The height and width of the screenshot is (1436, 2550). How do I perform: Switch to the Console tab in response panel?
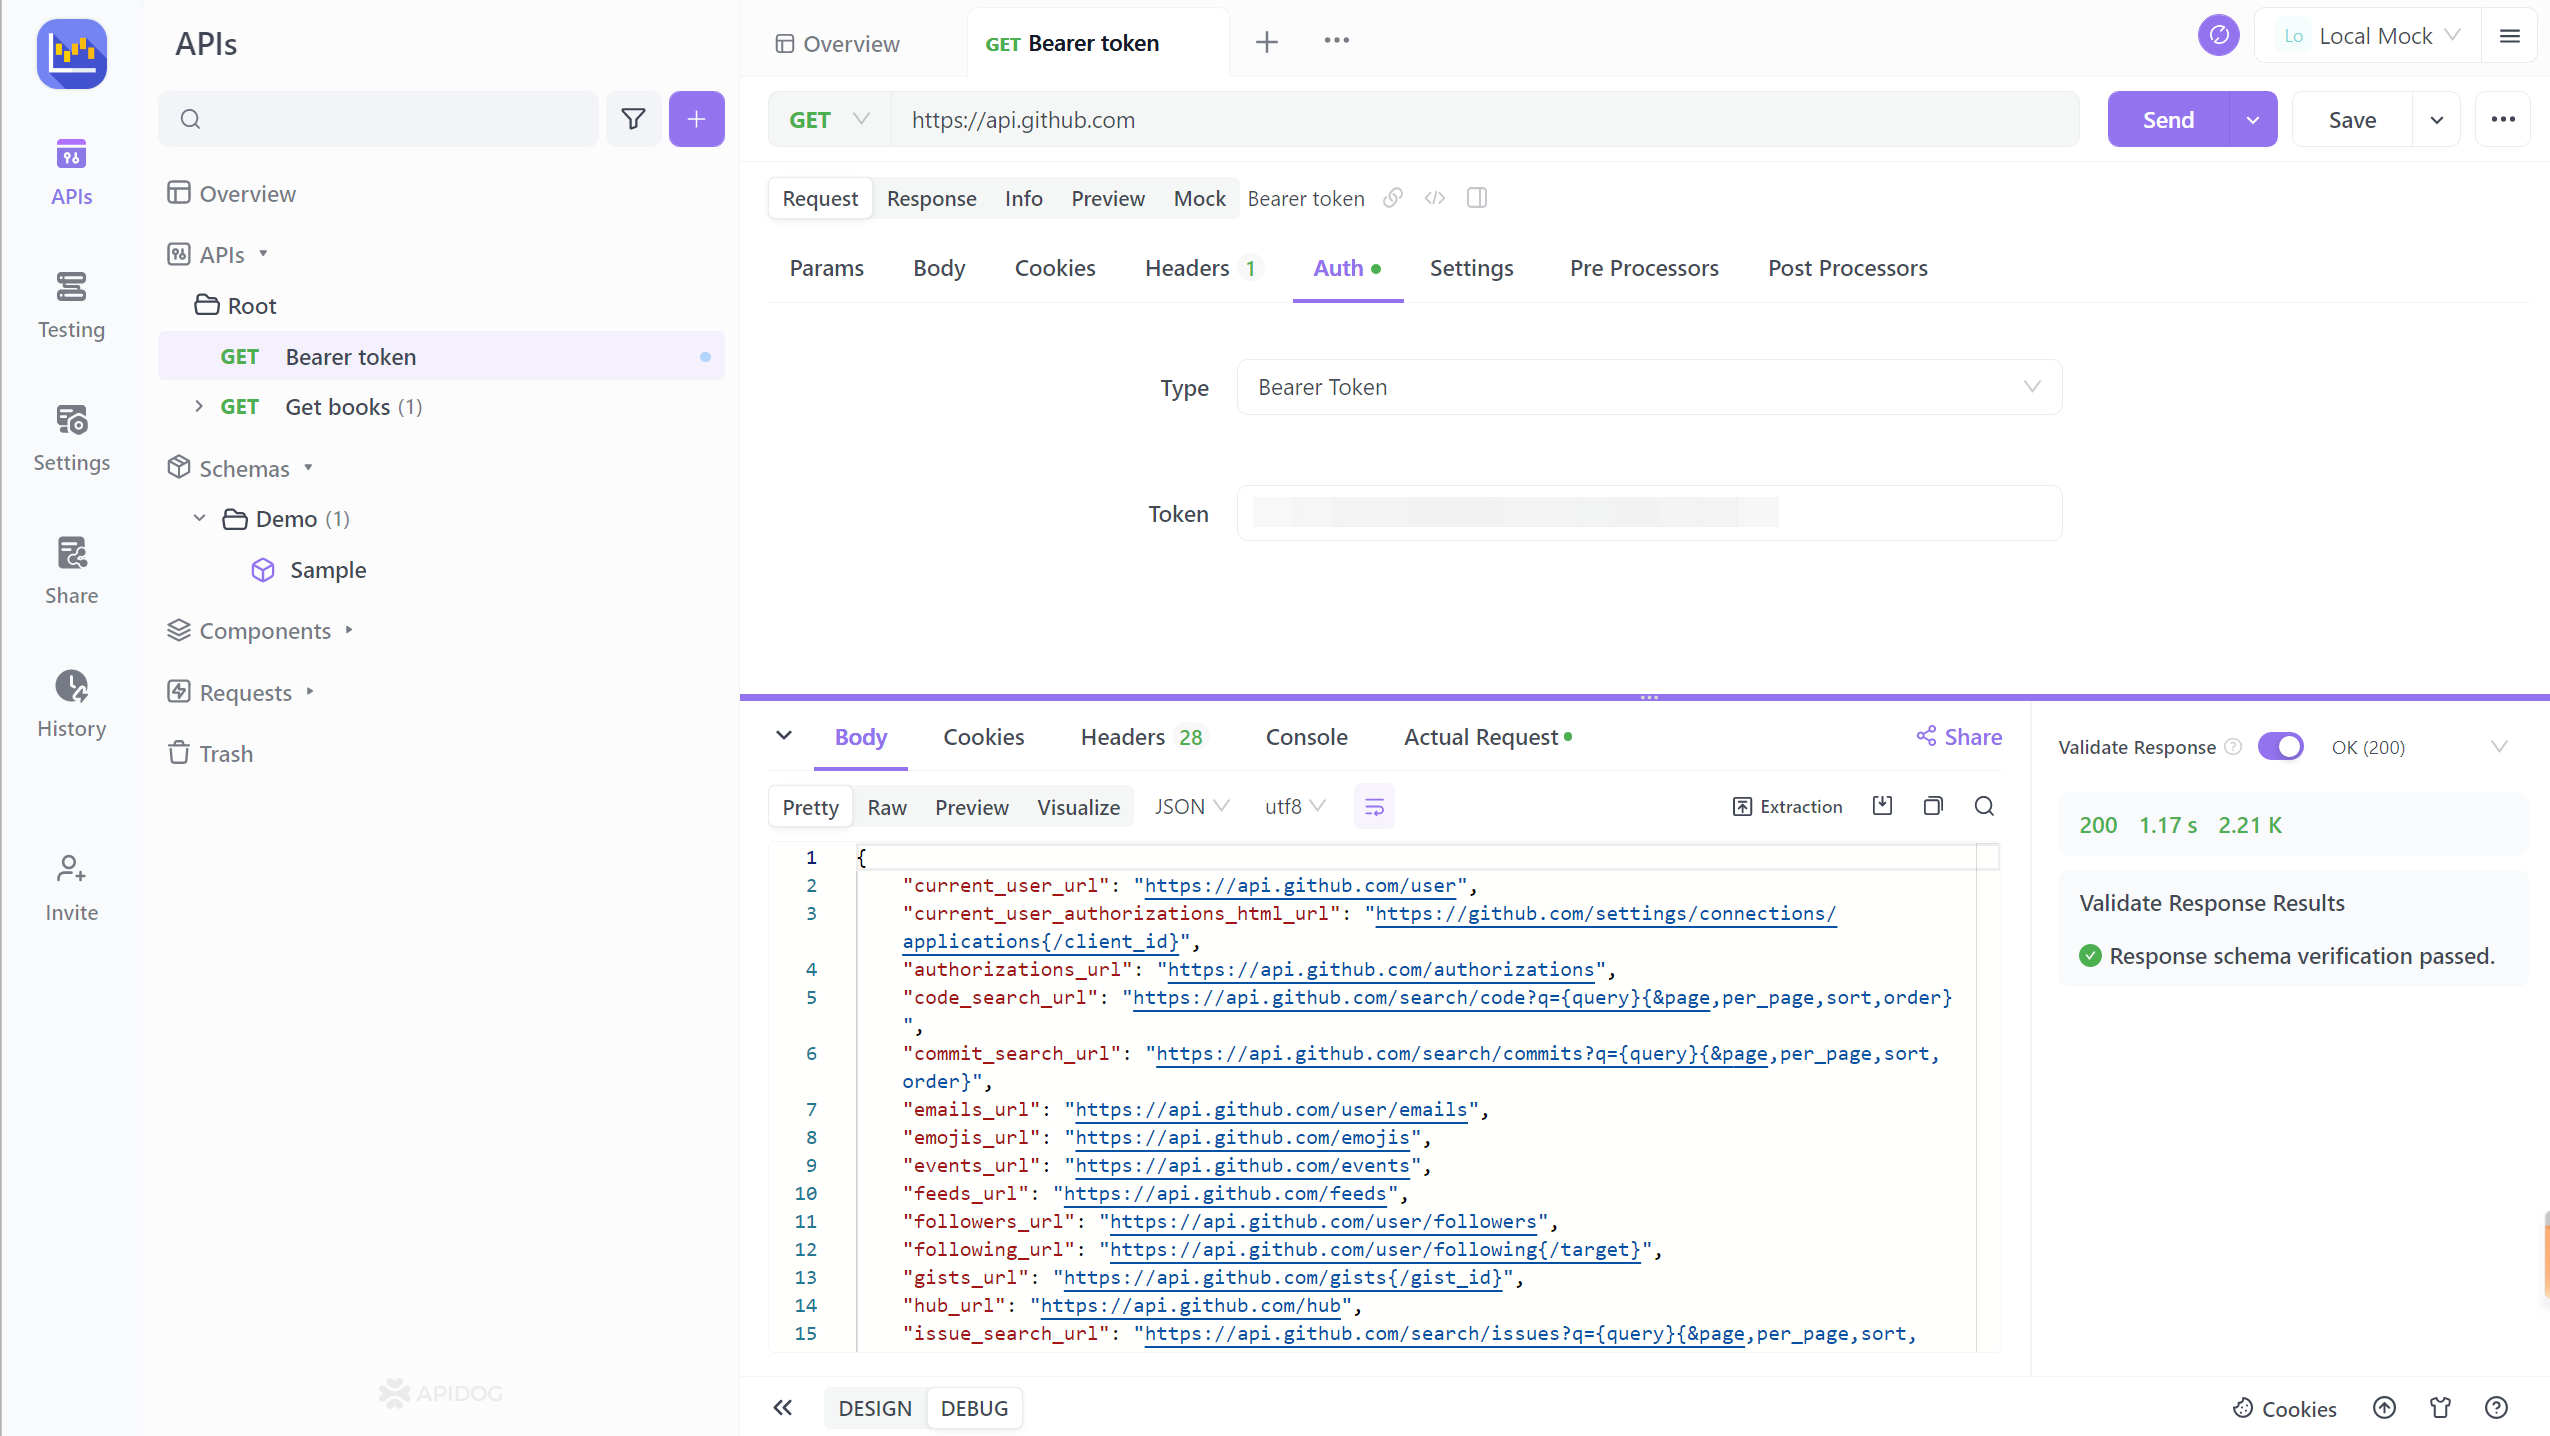tap(1306, 737)
